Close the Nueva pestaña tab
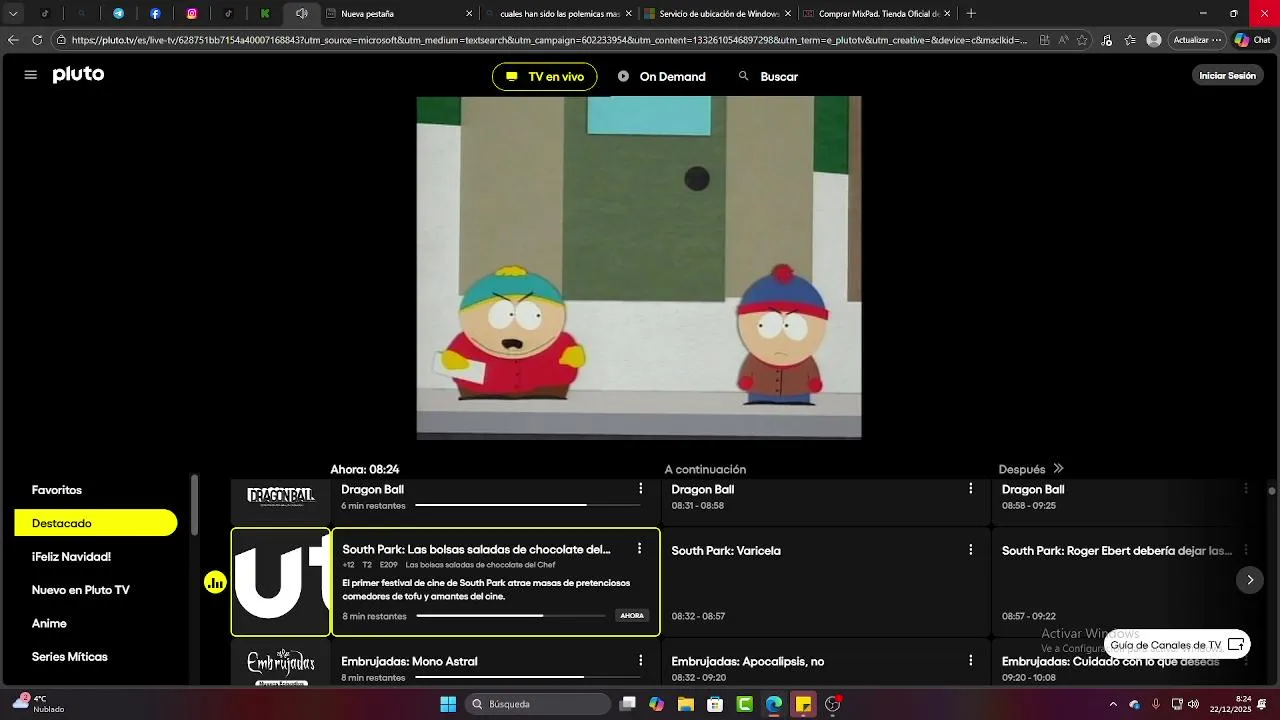 469,14
